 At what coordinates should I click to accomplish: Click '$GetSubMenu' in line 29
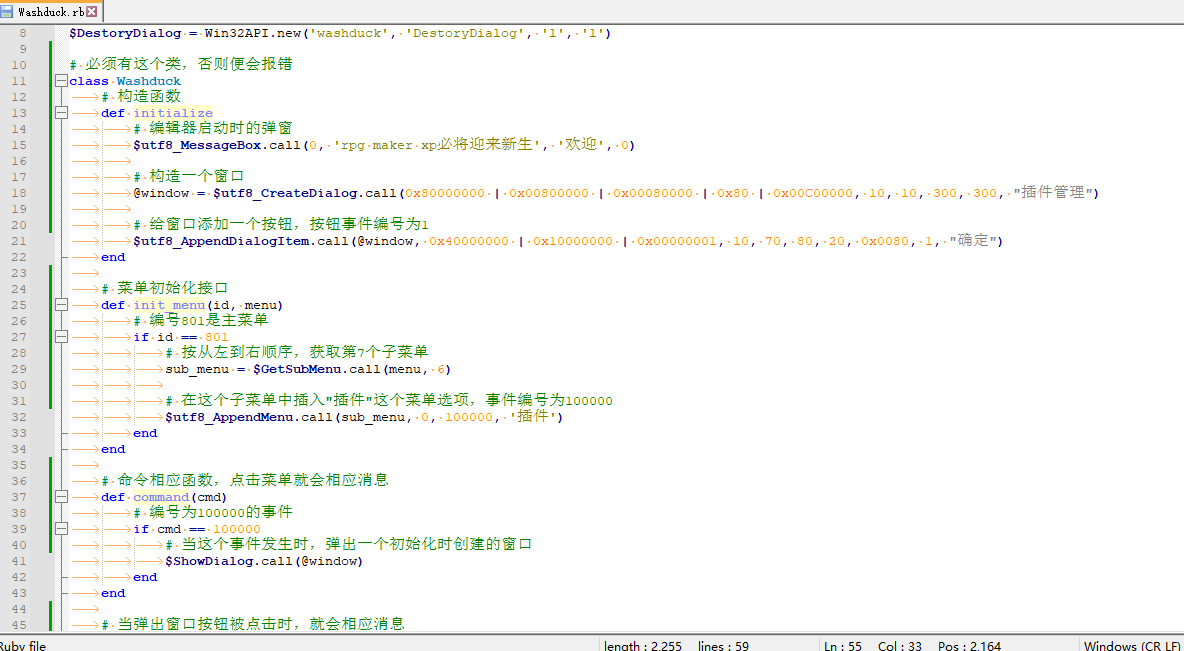pos(298,369)
